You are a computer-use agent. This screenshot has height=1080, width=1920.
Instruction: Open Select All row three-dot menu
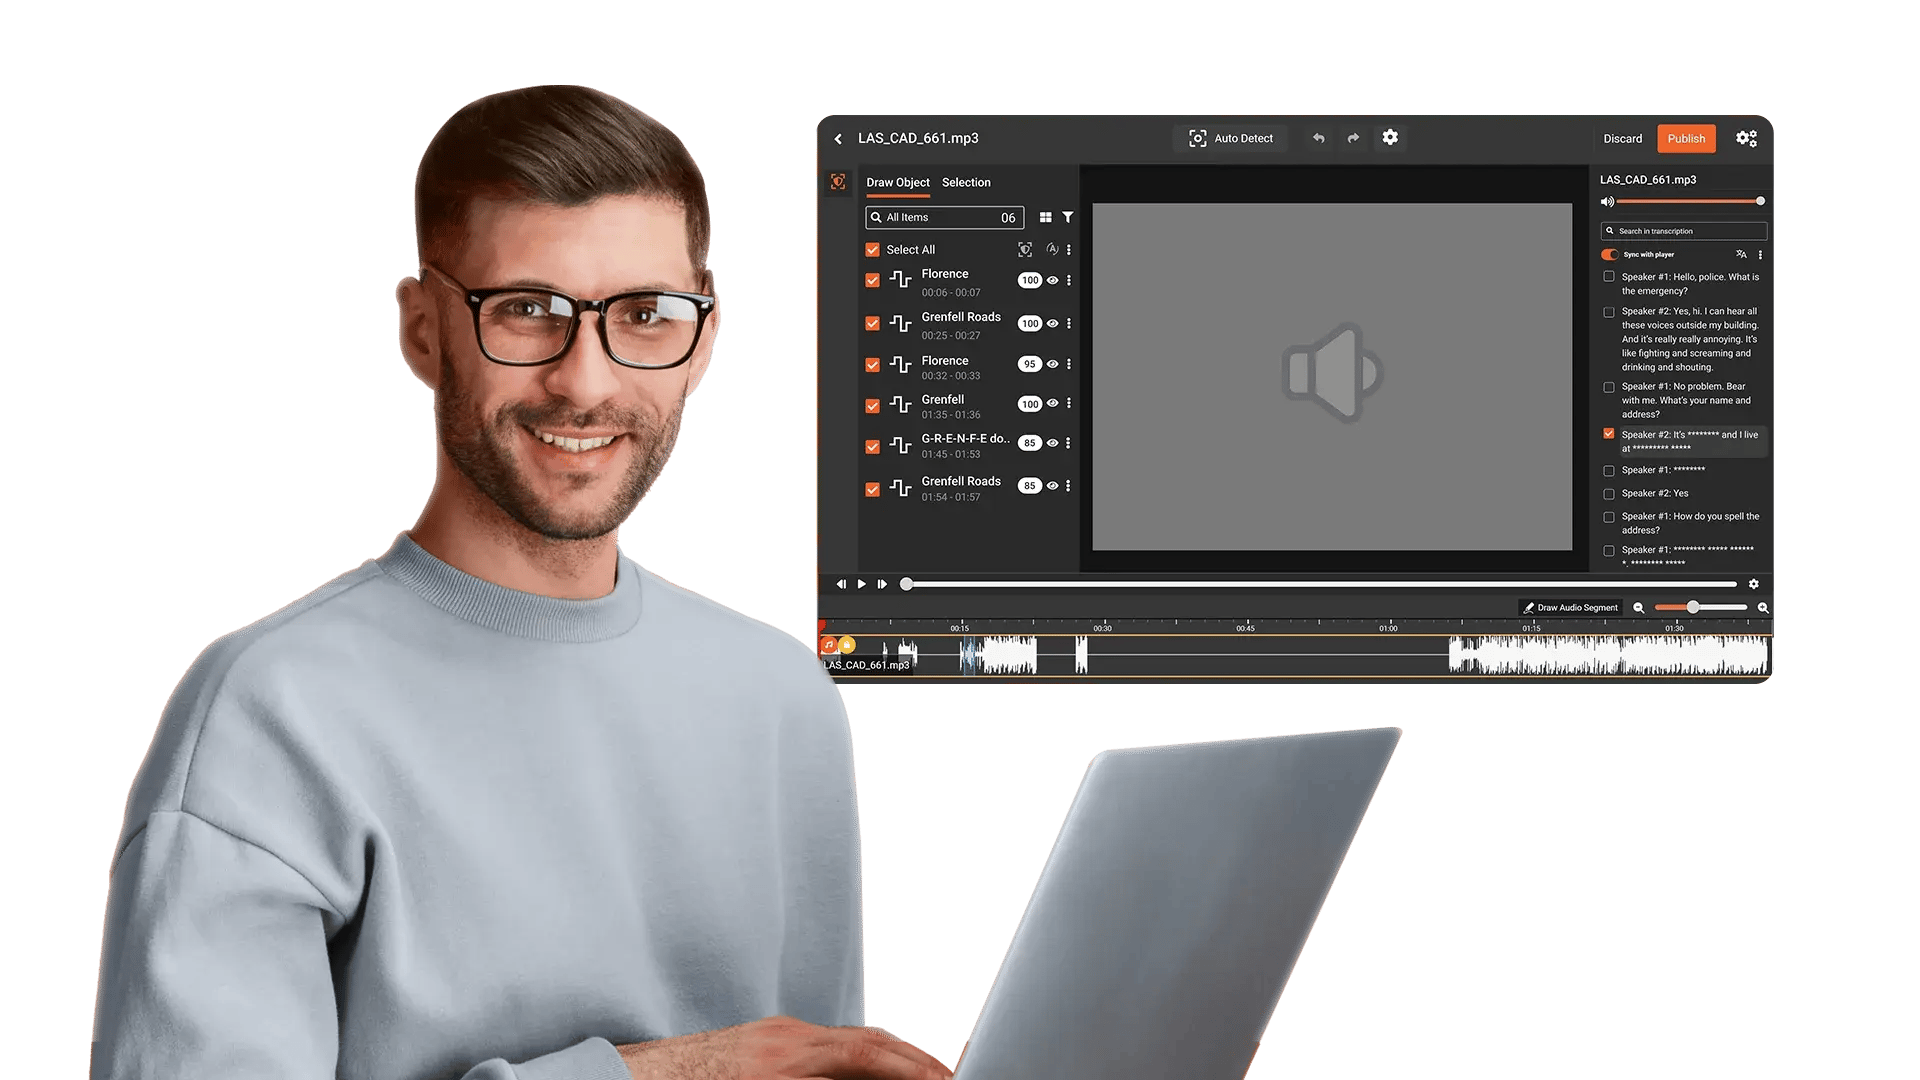tap(1069, 250)
